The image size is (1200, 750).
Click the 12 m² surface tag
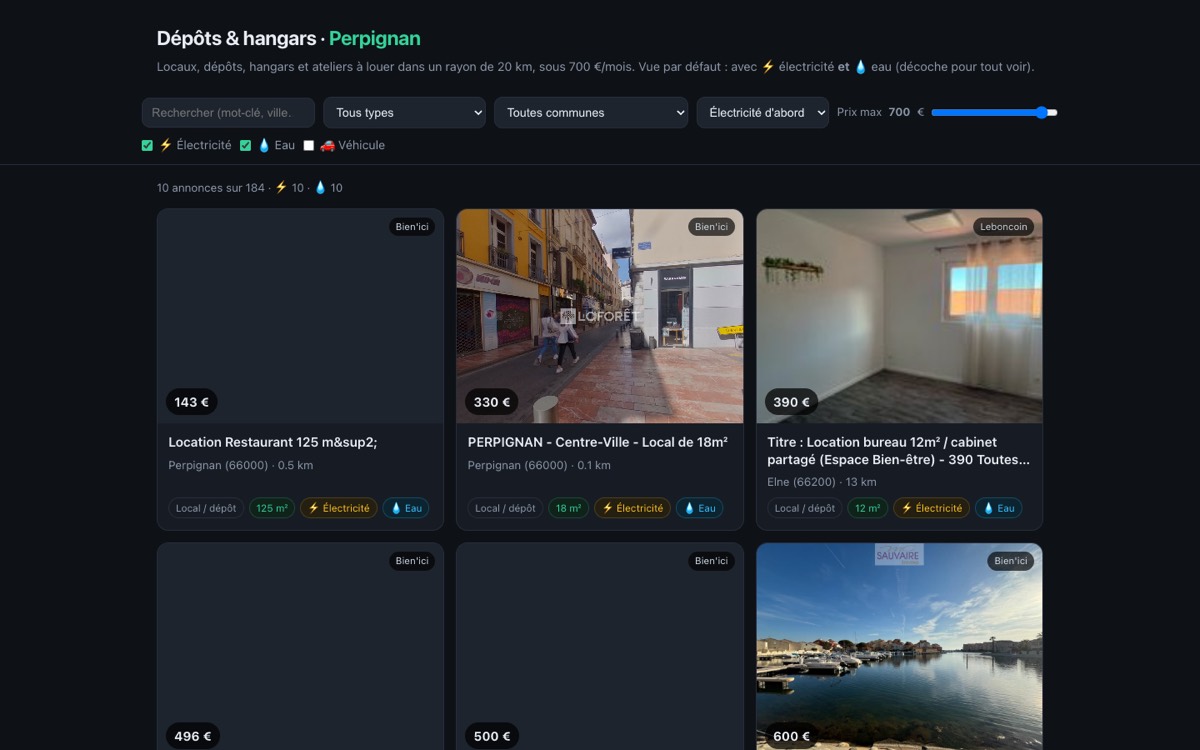pyautogui.click(x=868, y=508)
